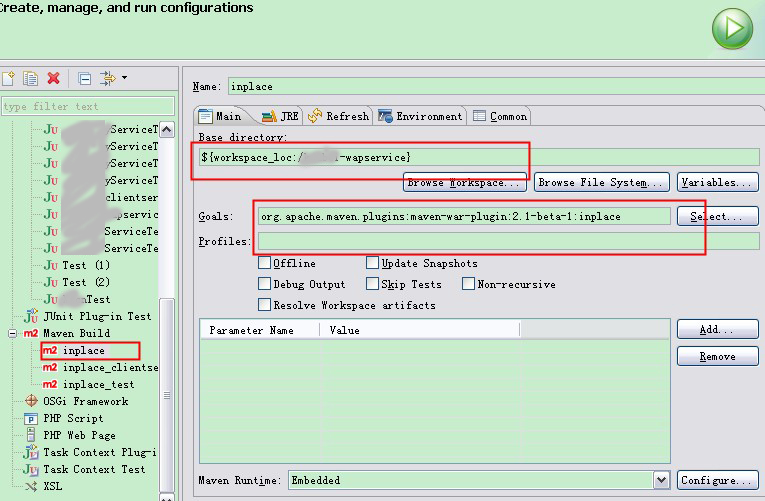The image size is (765, 501).
Task: Click the green Run arrow icon
Action: point(732,29)
